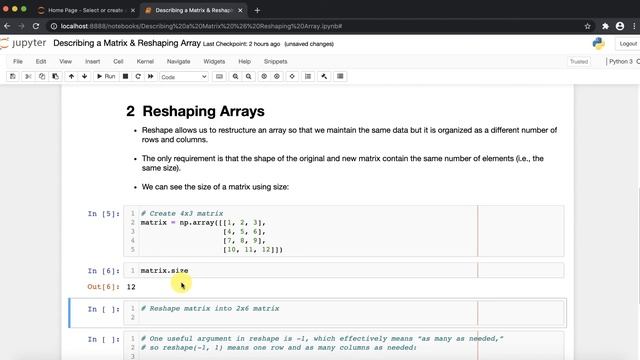Zoom in magnifier toolbar icon

tap(236, 76)
